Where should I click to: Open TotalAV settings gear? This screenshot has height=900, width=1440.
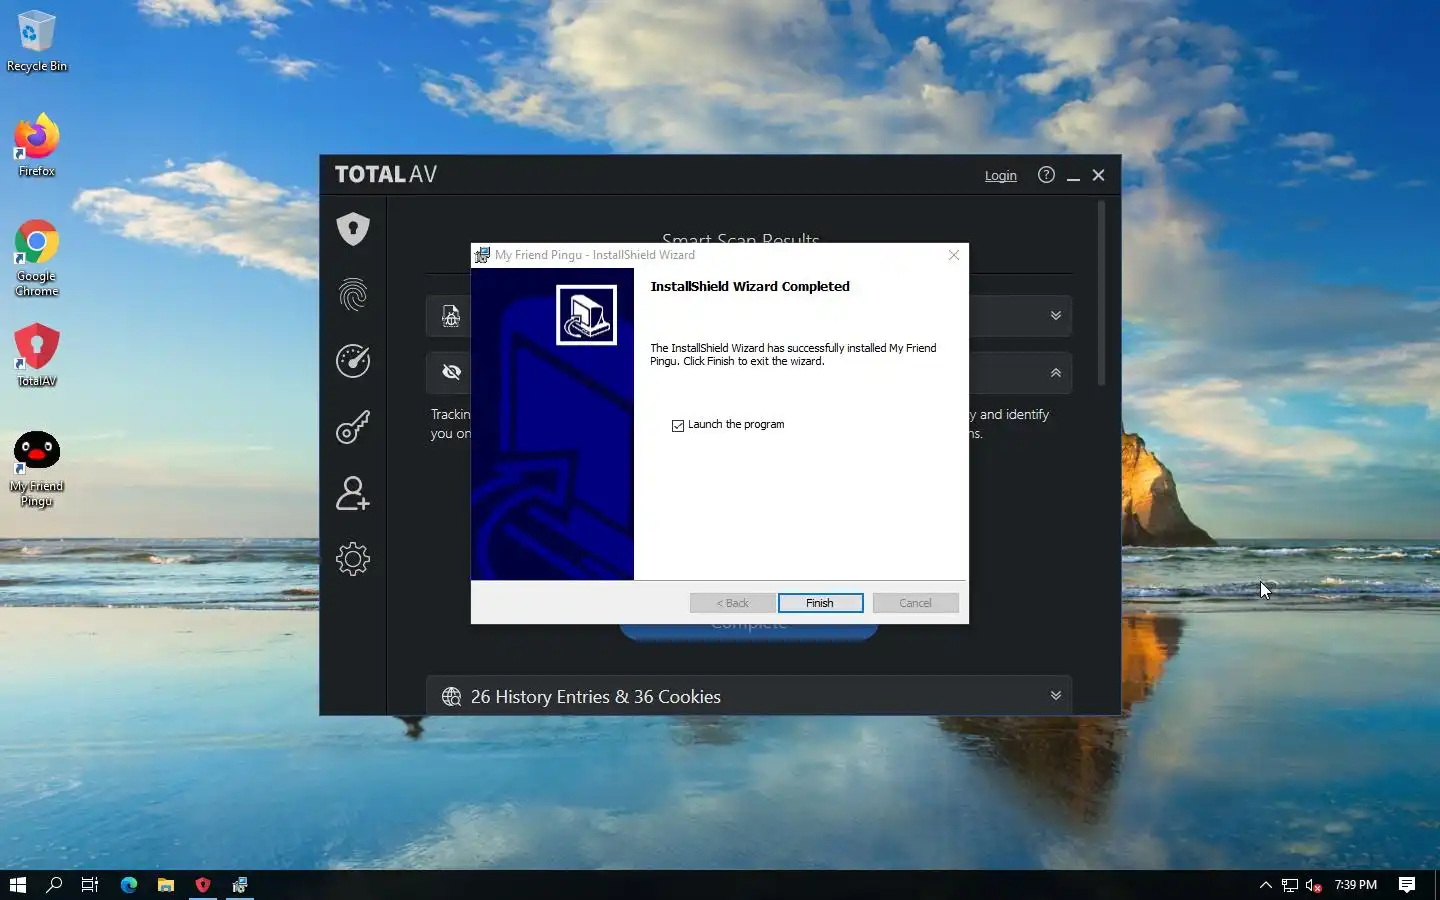coord(353,559)
